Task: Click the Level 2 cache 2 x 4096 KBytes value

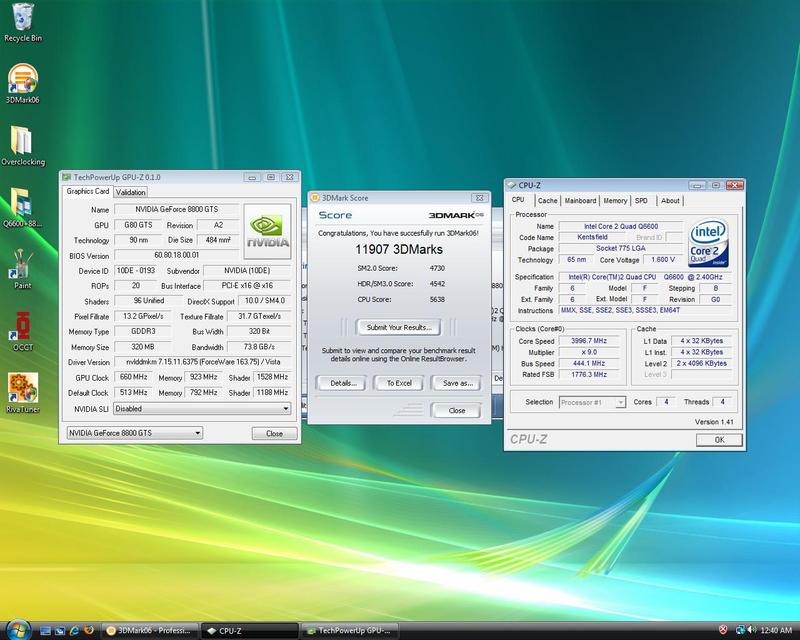Action: click(x=702, y=363)
